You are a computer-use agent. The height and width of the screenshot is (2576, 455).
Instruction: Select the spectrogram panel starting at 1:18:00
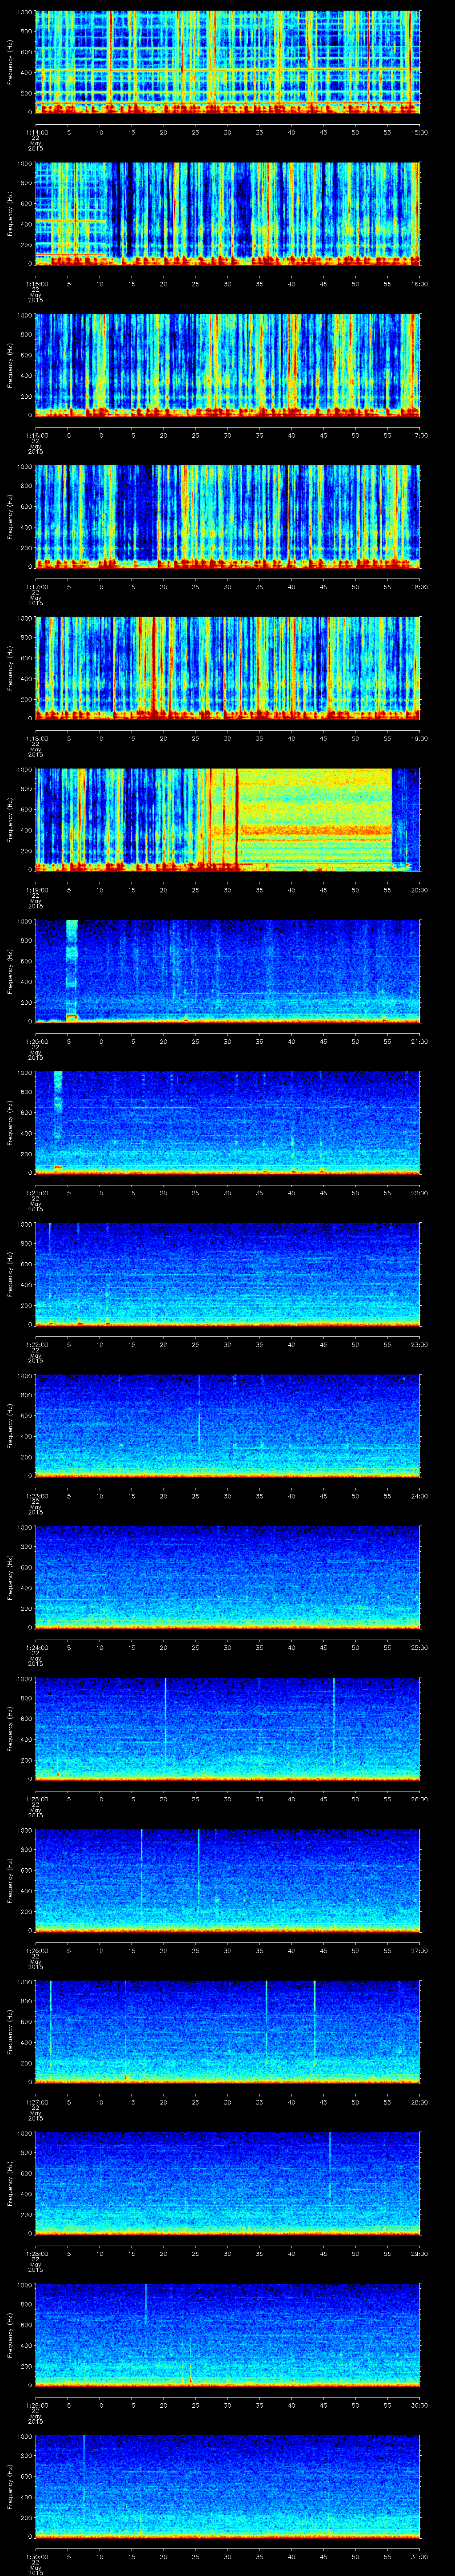tap(228, 669)
